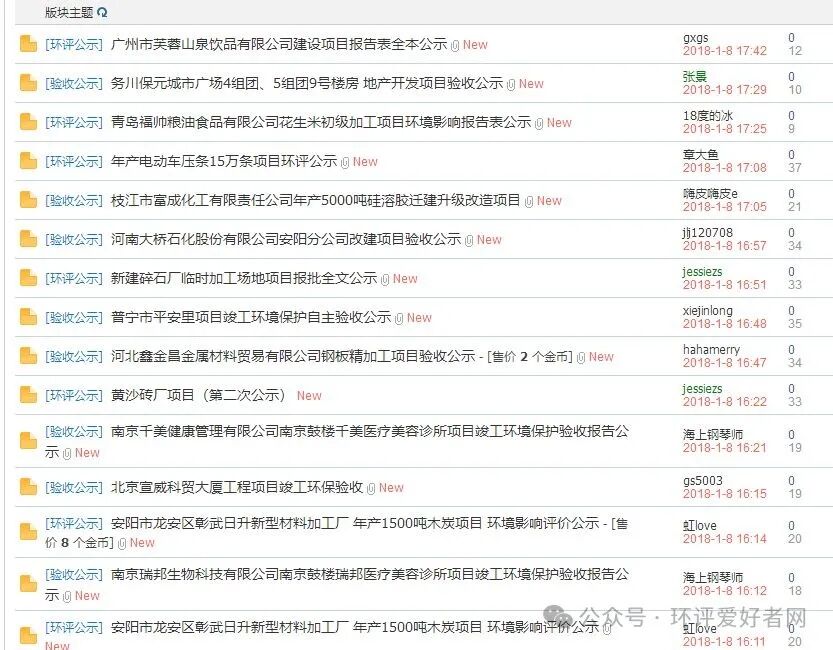Click attachment paperclip icon on 新建碎石厂 thread
Viewport: 833px width, 650px height.
point(385,280)
